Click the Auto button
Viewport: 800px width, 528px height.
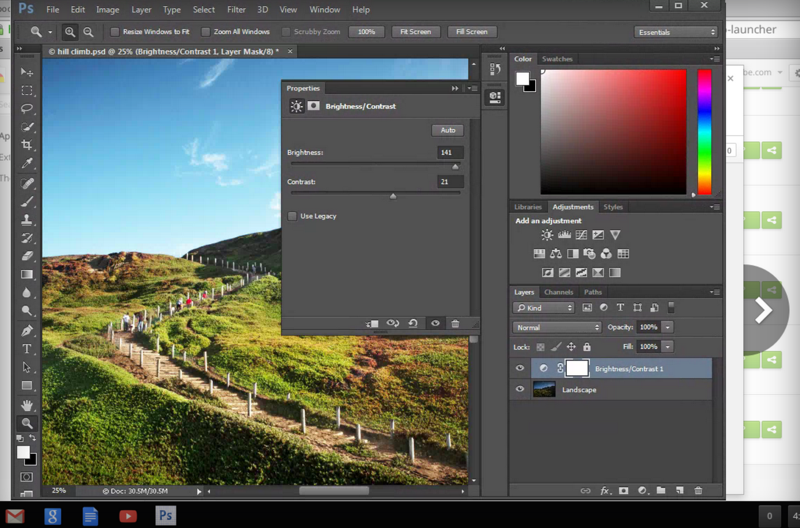(447, 131)
